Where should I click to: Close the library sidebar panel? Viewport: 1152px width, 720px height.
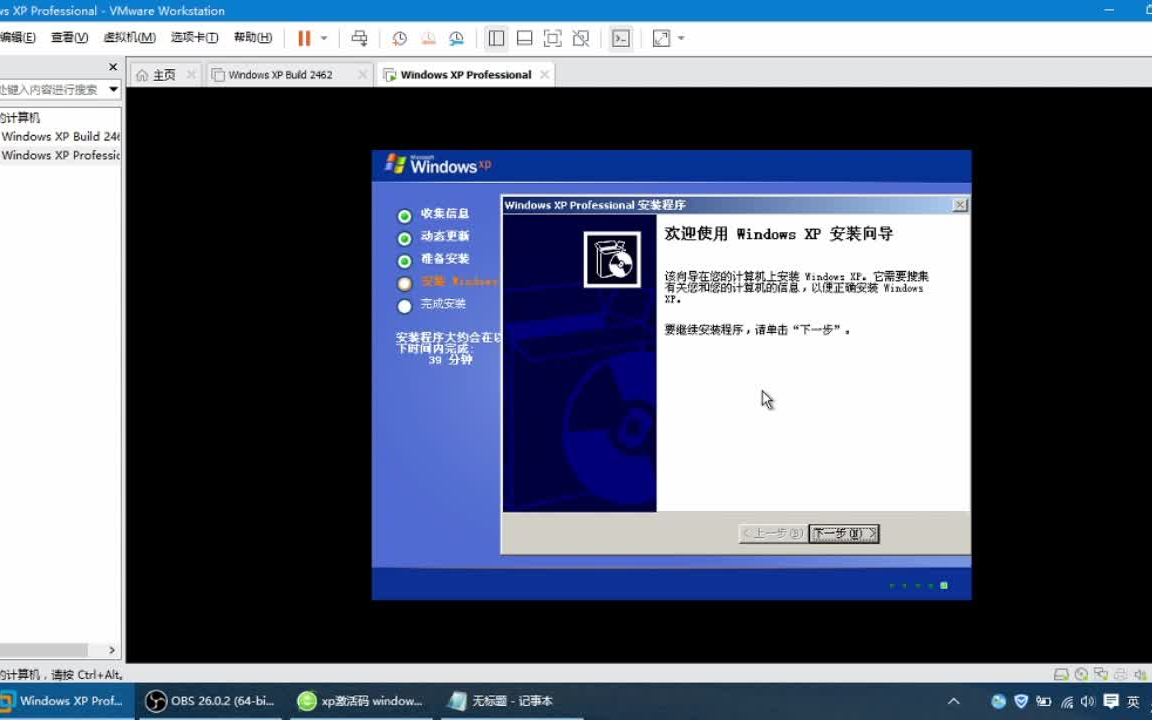click(113, 67)
